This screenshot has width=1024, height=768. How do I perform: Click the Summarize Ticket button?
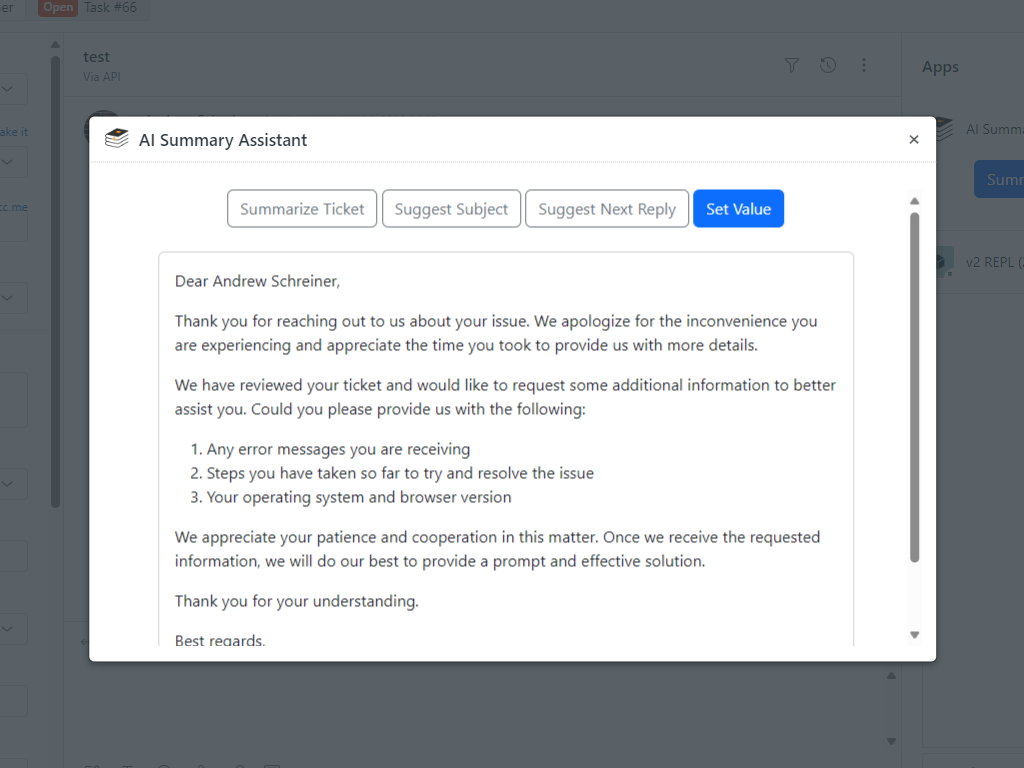point(302,209)
